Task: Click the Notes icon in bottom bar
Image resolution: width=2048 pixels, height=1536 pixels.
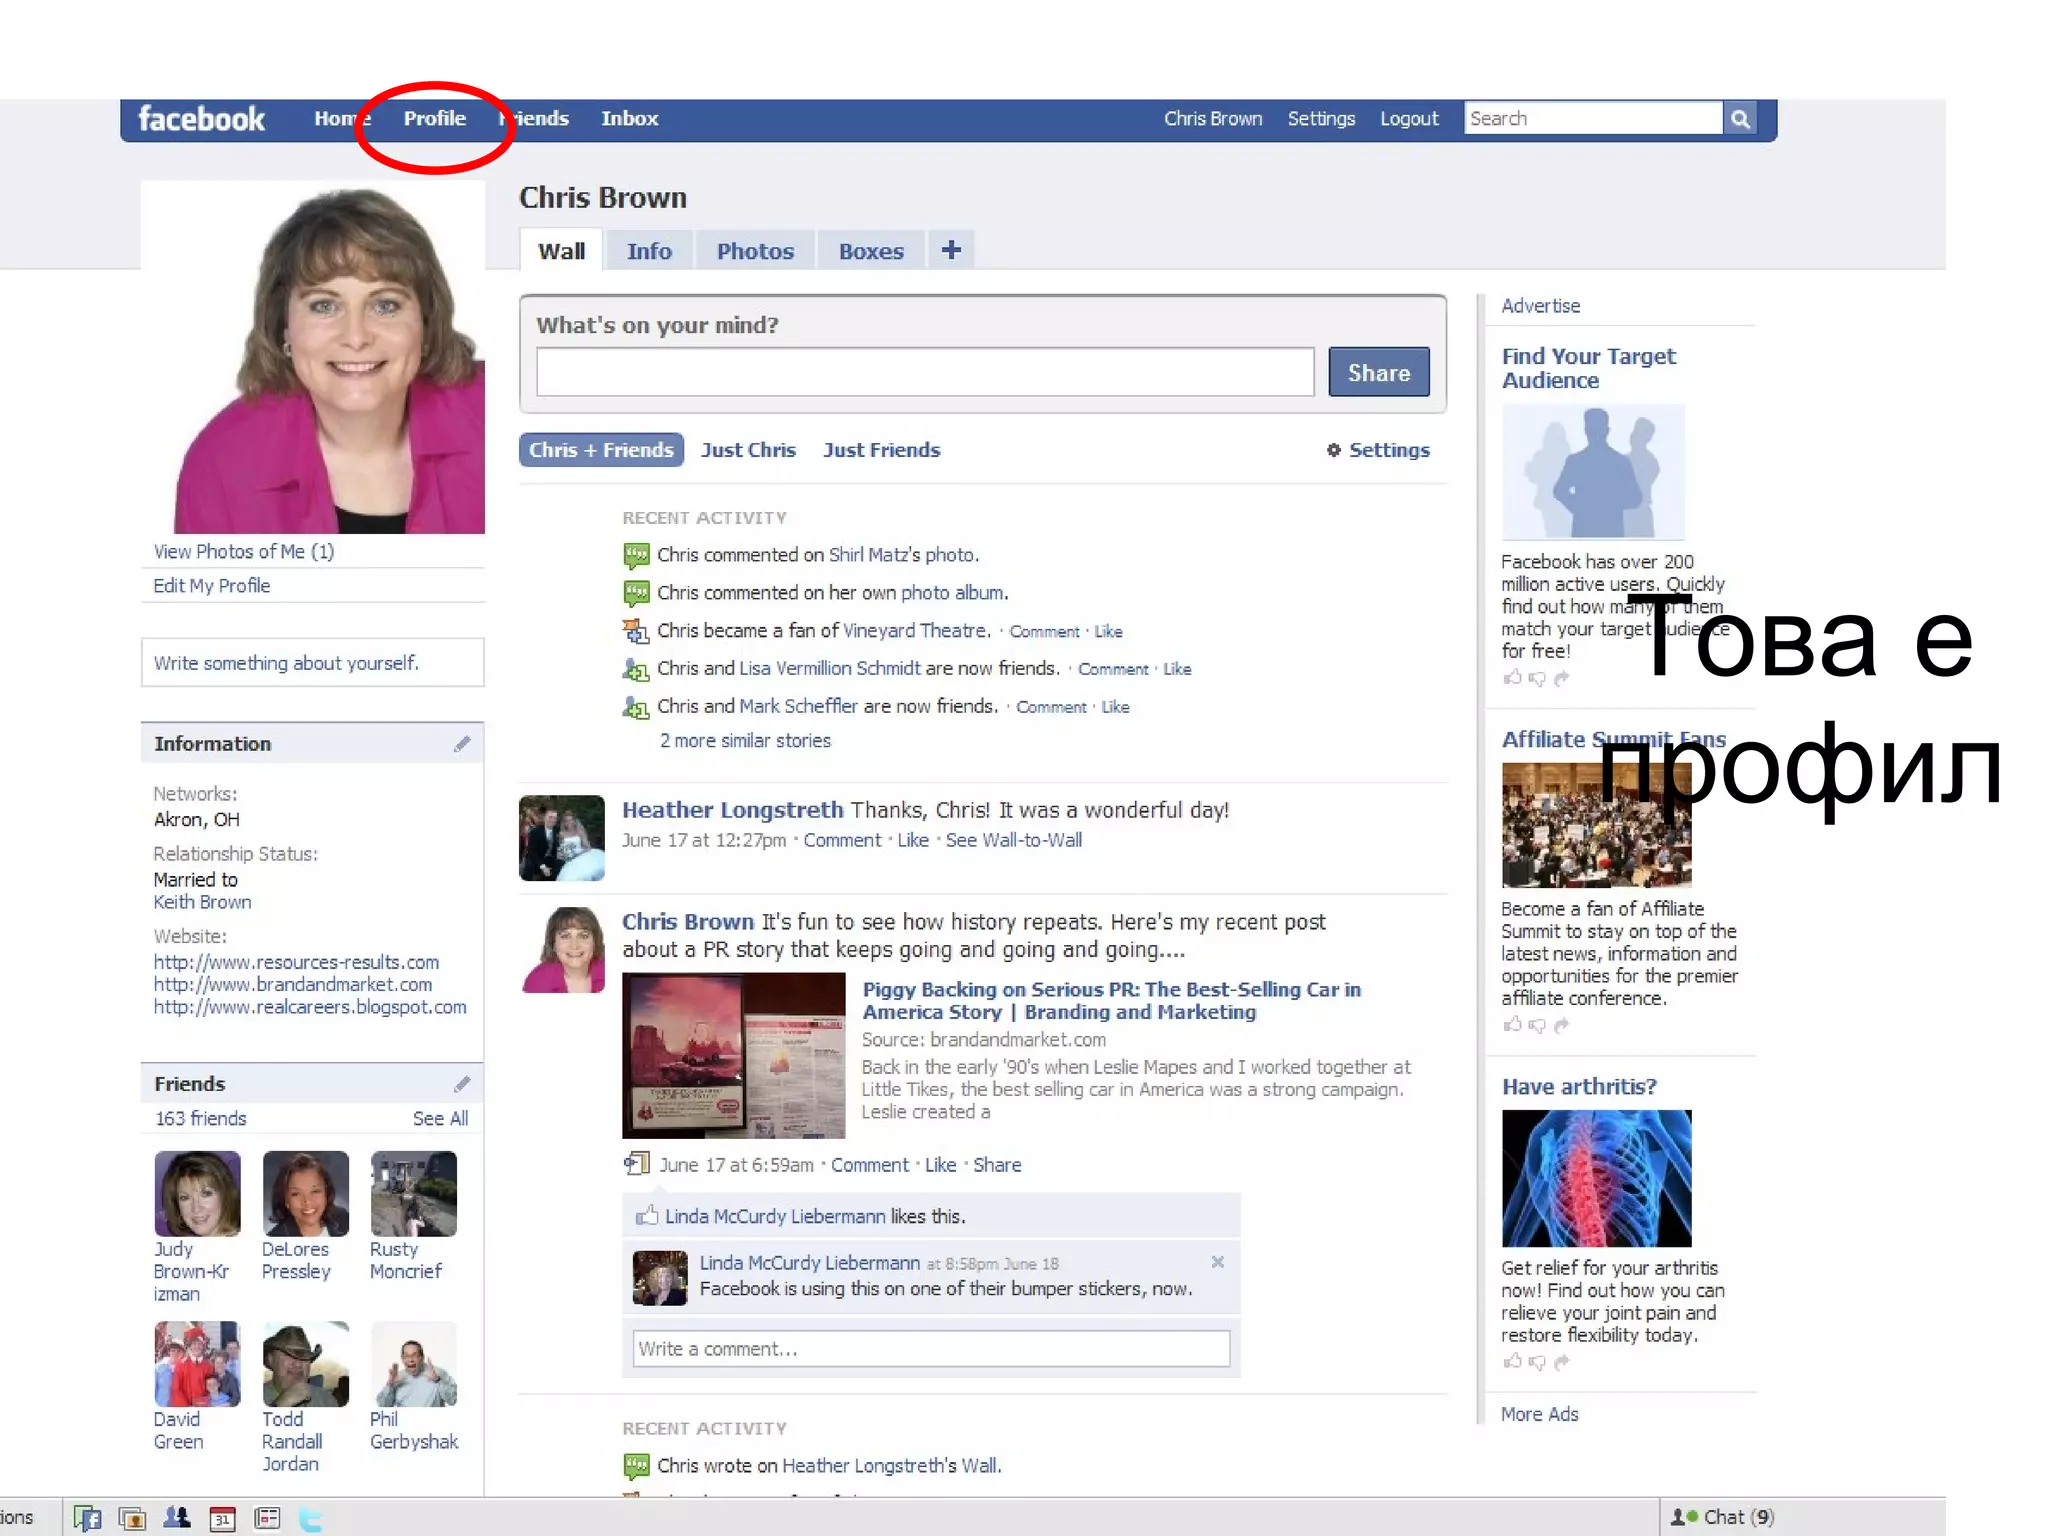Action: click(267, 1518)
